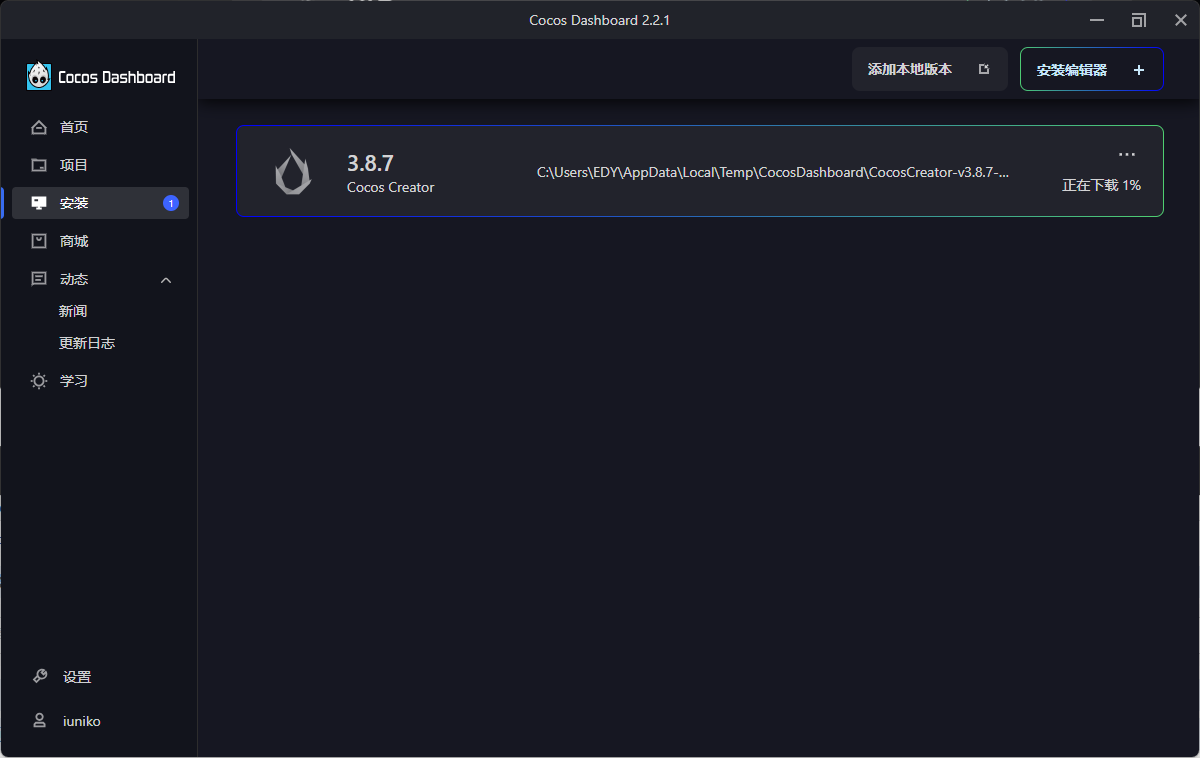Image resolution: width=1200 pixels, height=758 pixels.
Task: Click the home icon beside 首页
Action: [x=39, y=127]
